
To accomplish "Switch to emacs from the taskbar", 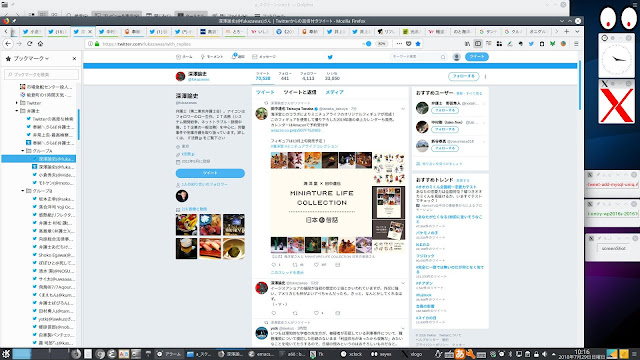I will [x=262, y=354].
